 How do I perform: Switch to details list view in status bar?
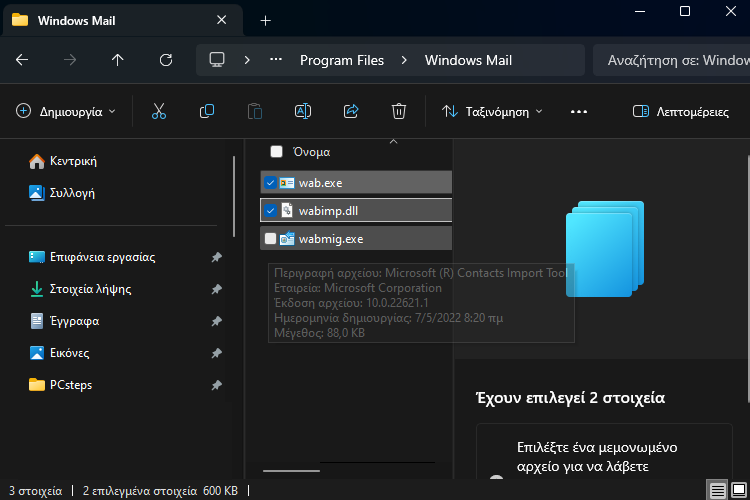point(717,490)
